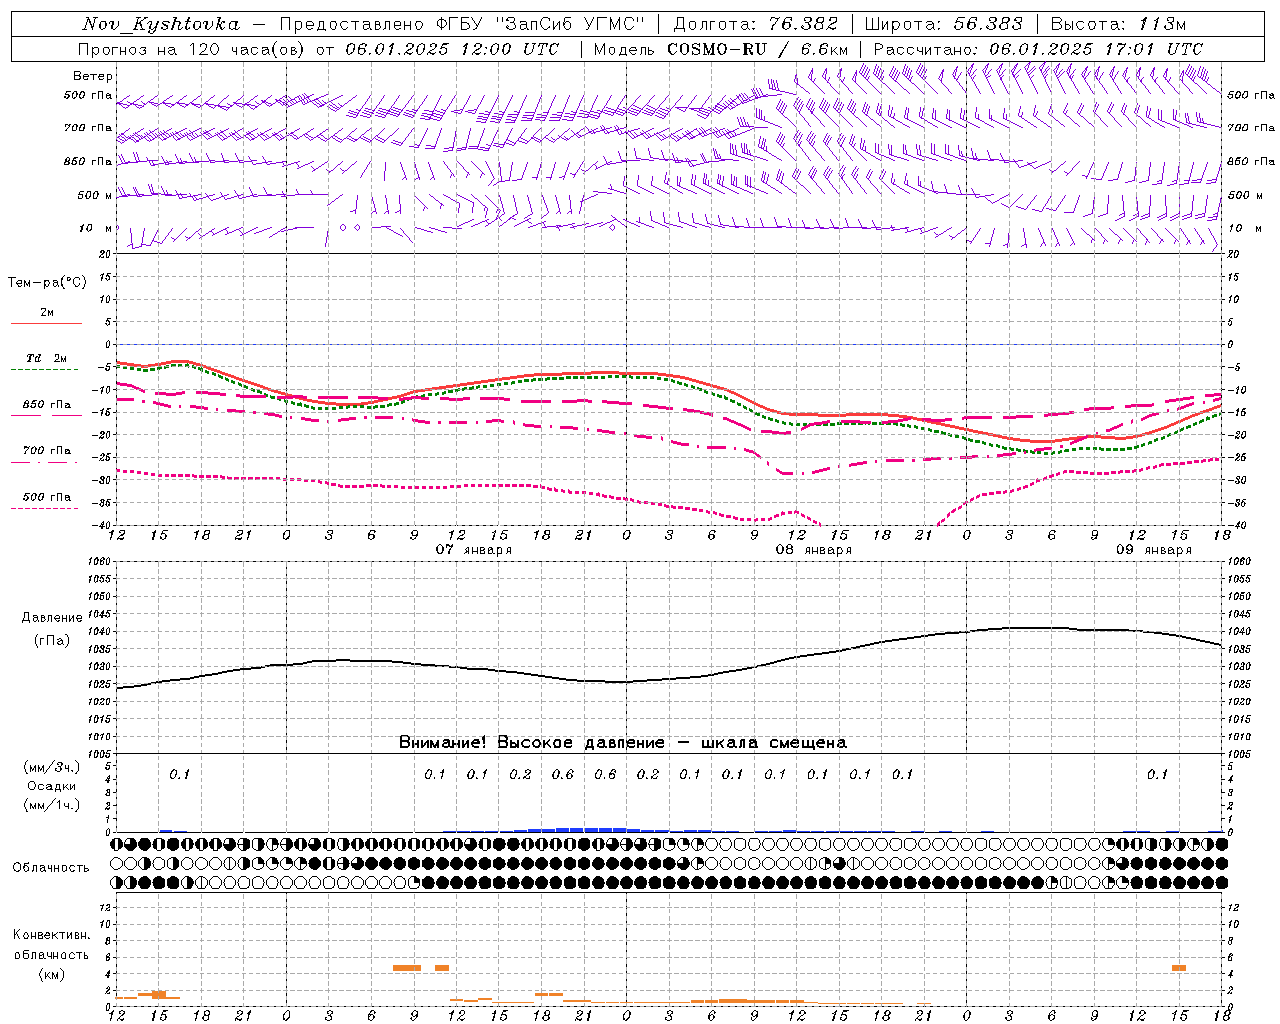Click the 'Конвективн.' convective cloud label

point(52,935)
